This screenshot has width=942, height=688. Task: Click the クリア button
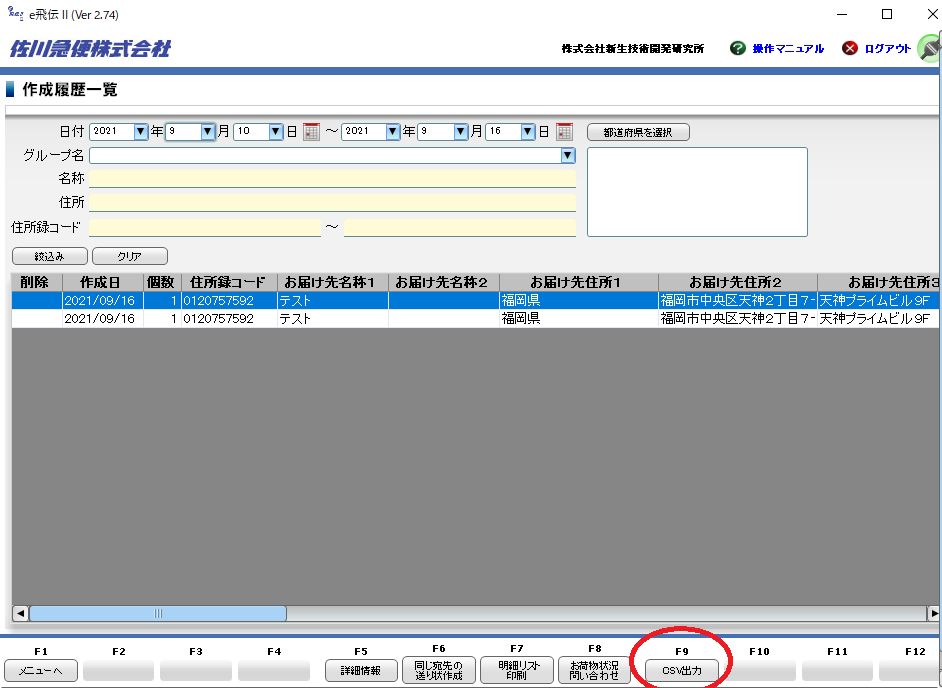(x=129, y=256)
